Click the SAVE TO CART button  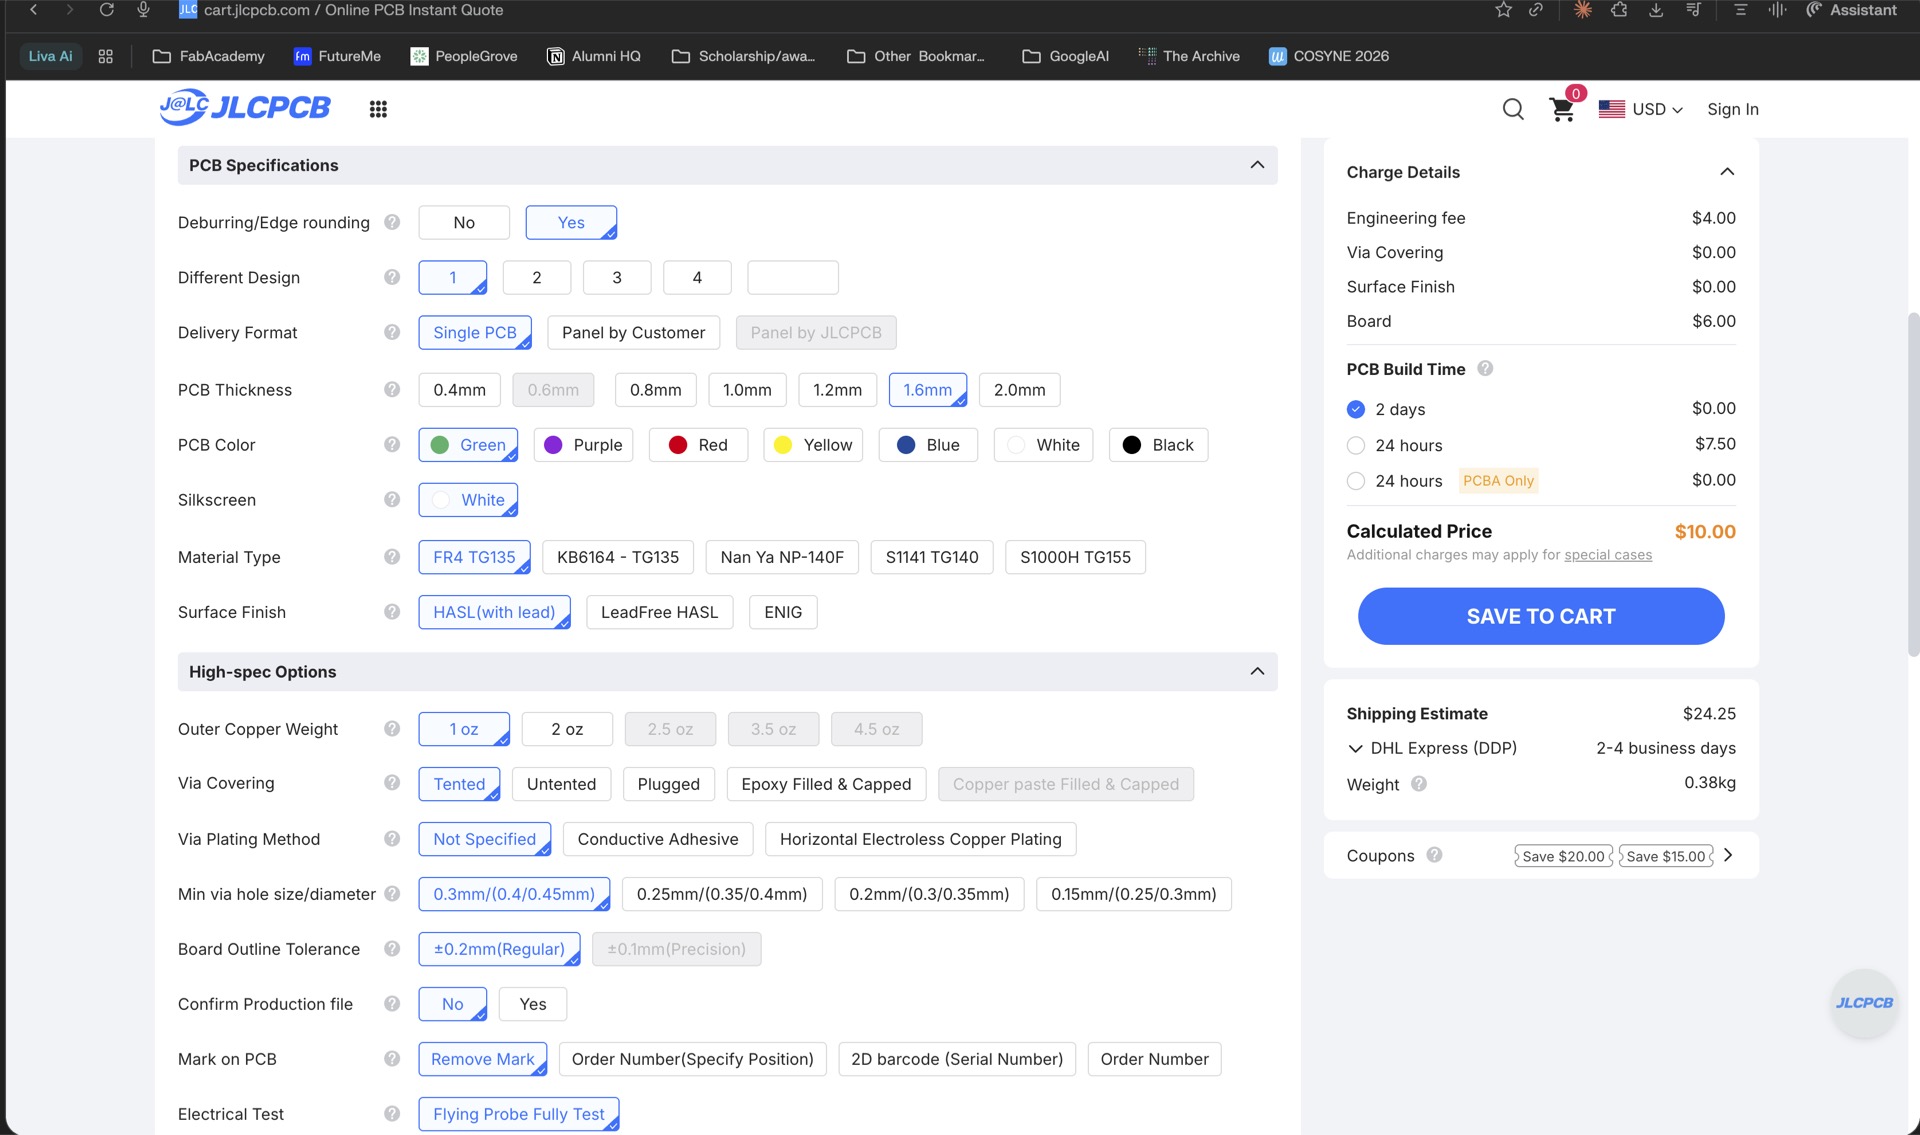[x=1540, y=616]
